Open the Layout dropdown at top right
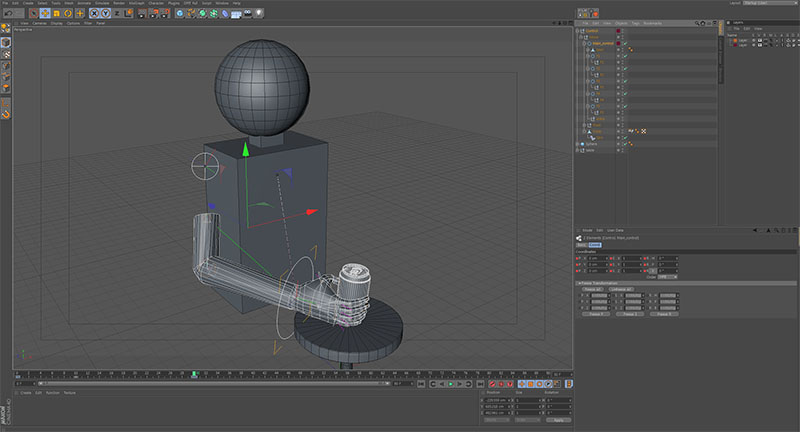 pyautogui.click(x=768, y=3)
